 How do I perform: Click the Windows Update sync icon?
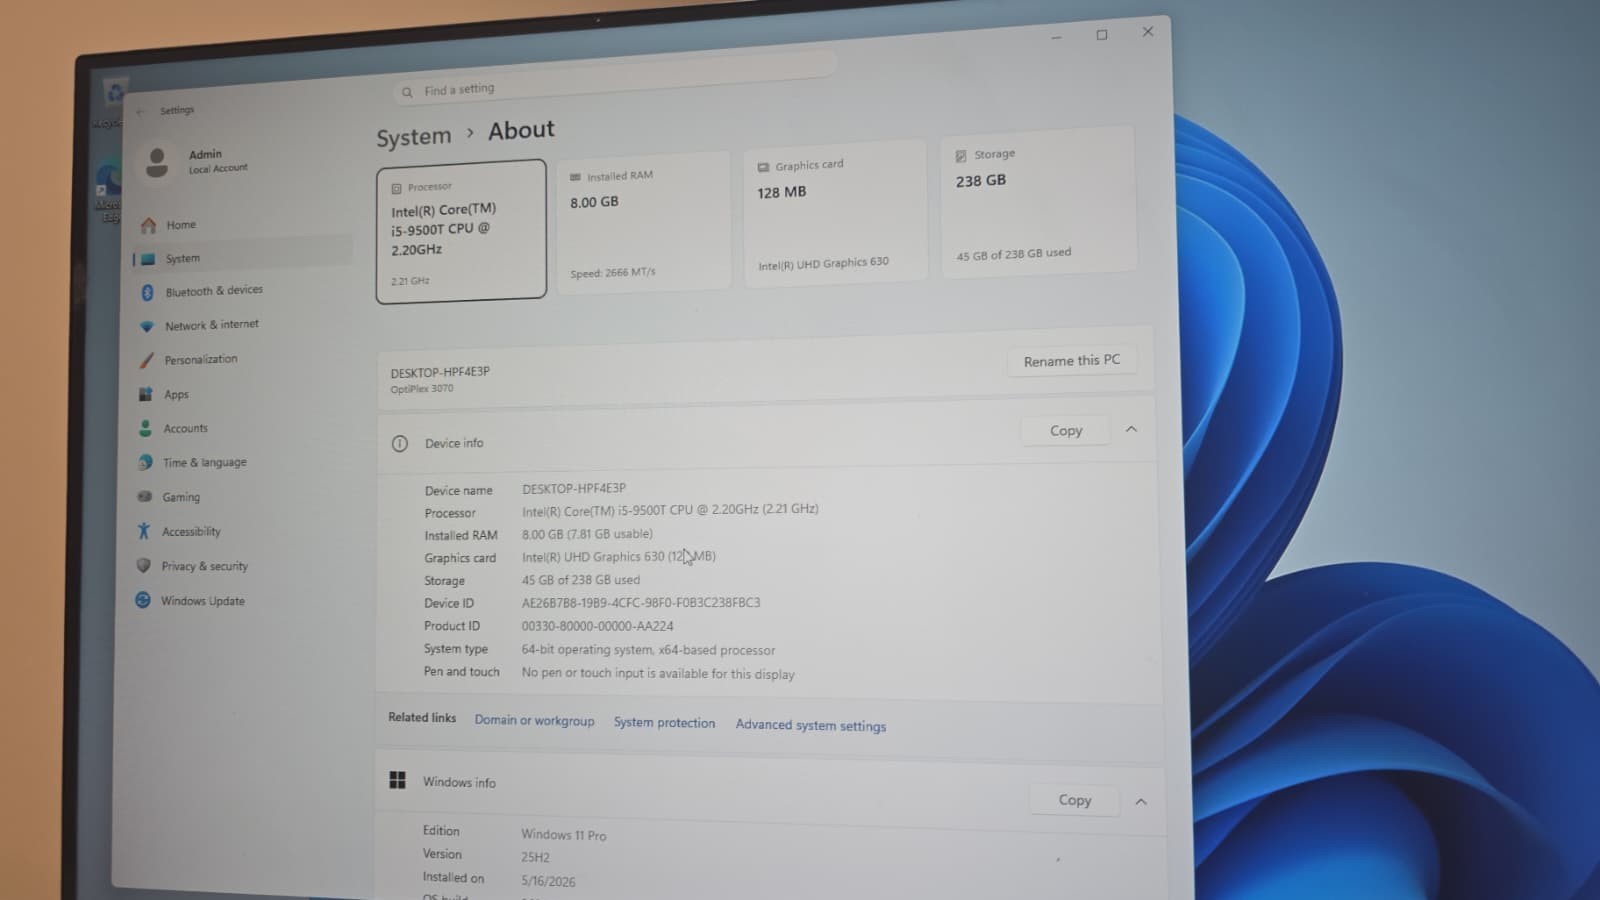point(143,600)
